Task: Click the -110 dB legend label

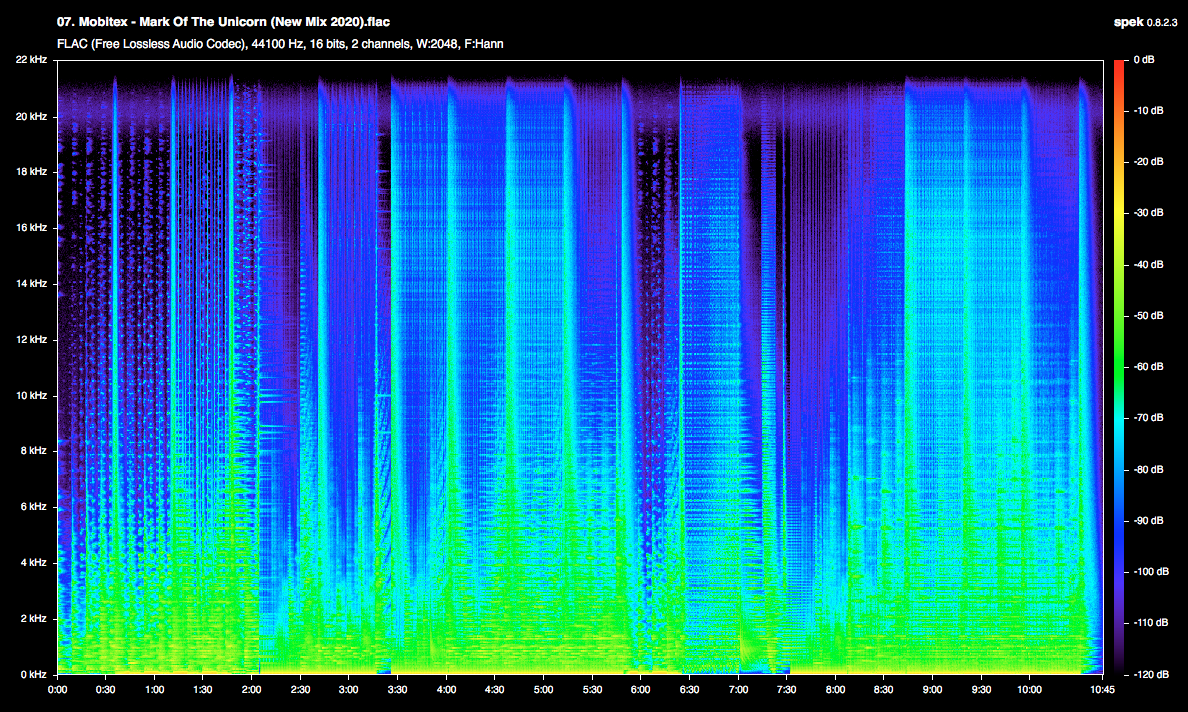Action: 1150,623
